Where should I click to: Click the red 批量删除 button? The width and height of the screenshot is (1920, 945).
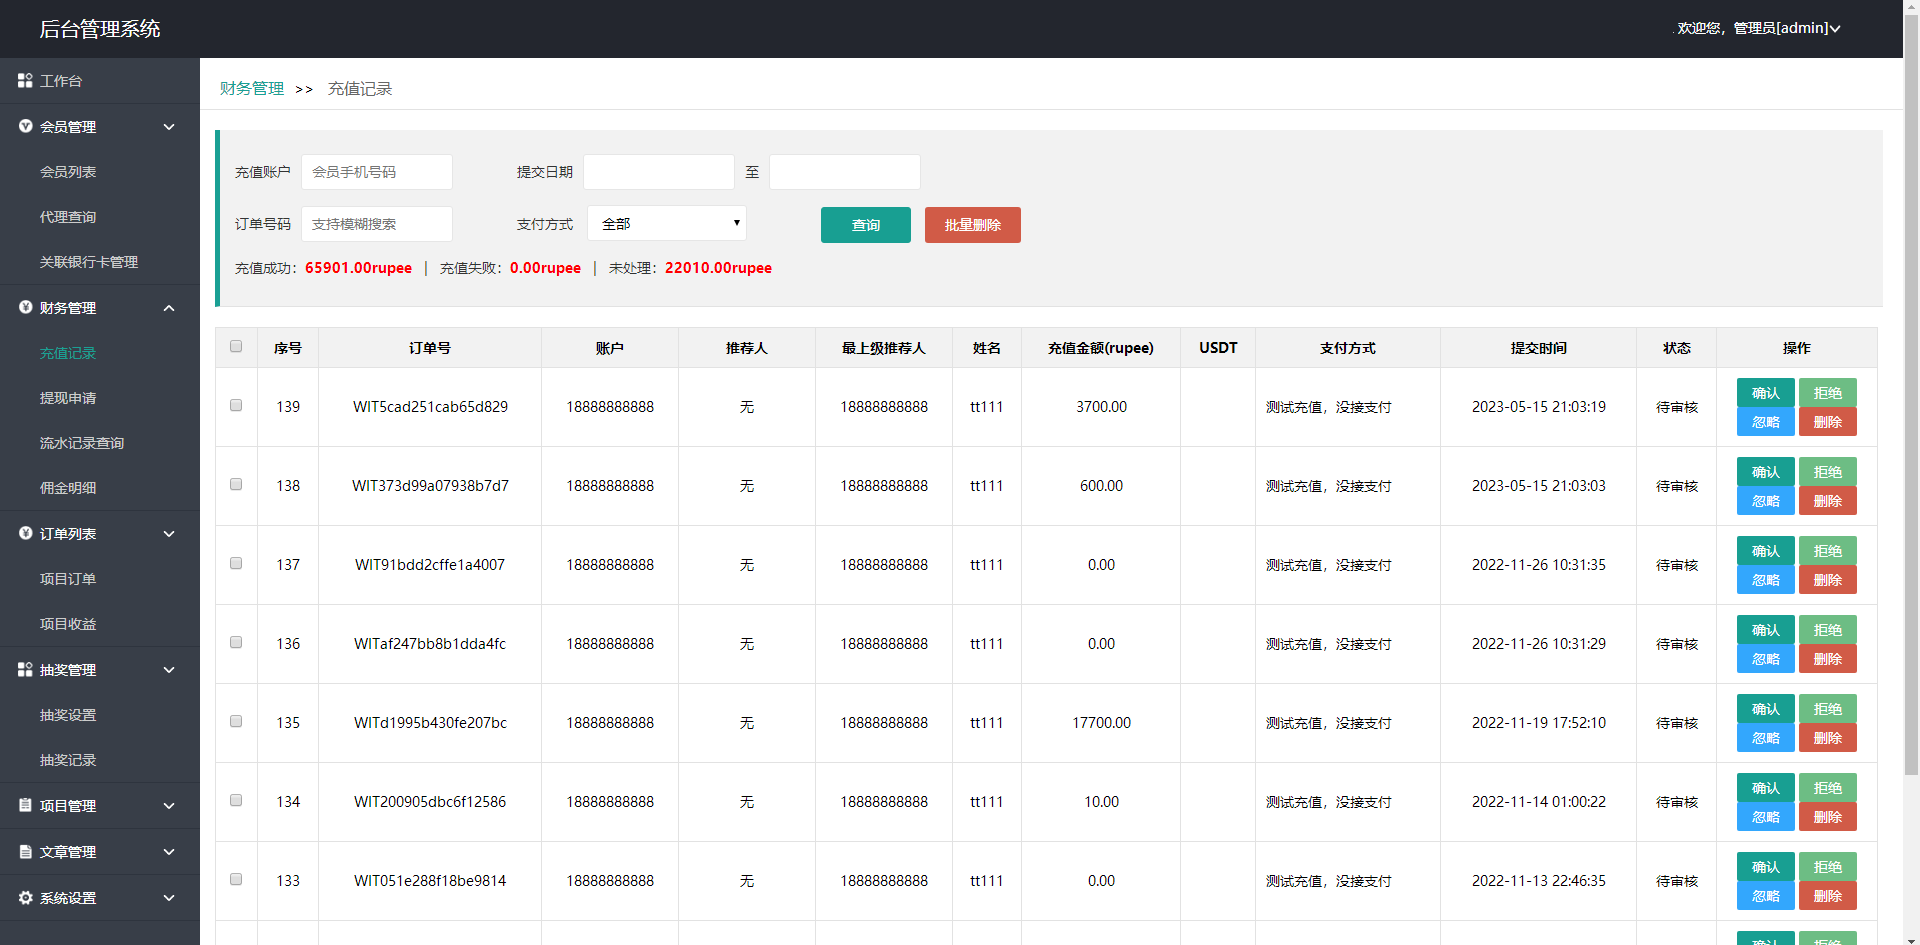pos(972,225)
